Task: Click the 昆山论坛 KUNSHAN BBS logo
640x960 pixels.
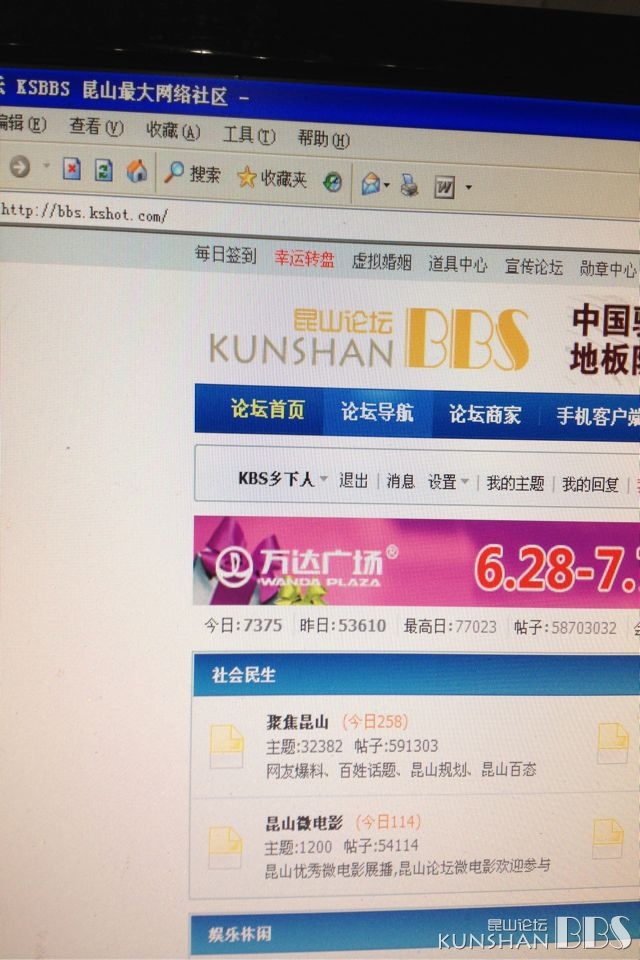Action: pos(369,339)
